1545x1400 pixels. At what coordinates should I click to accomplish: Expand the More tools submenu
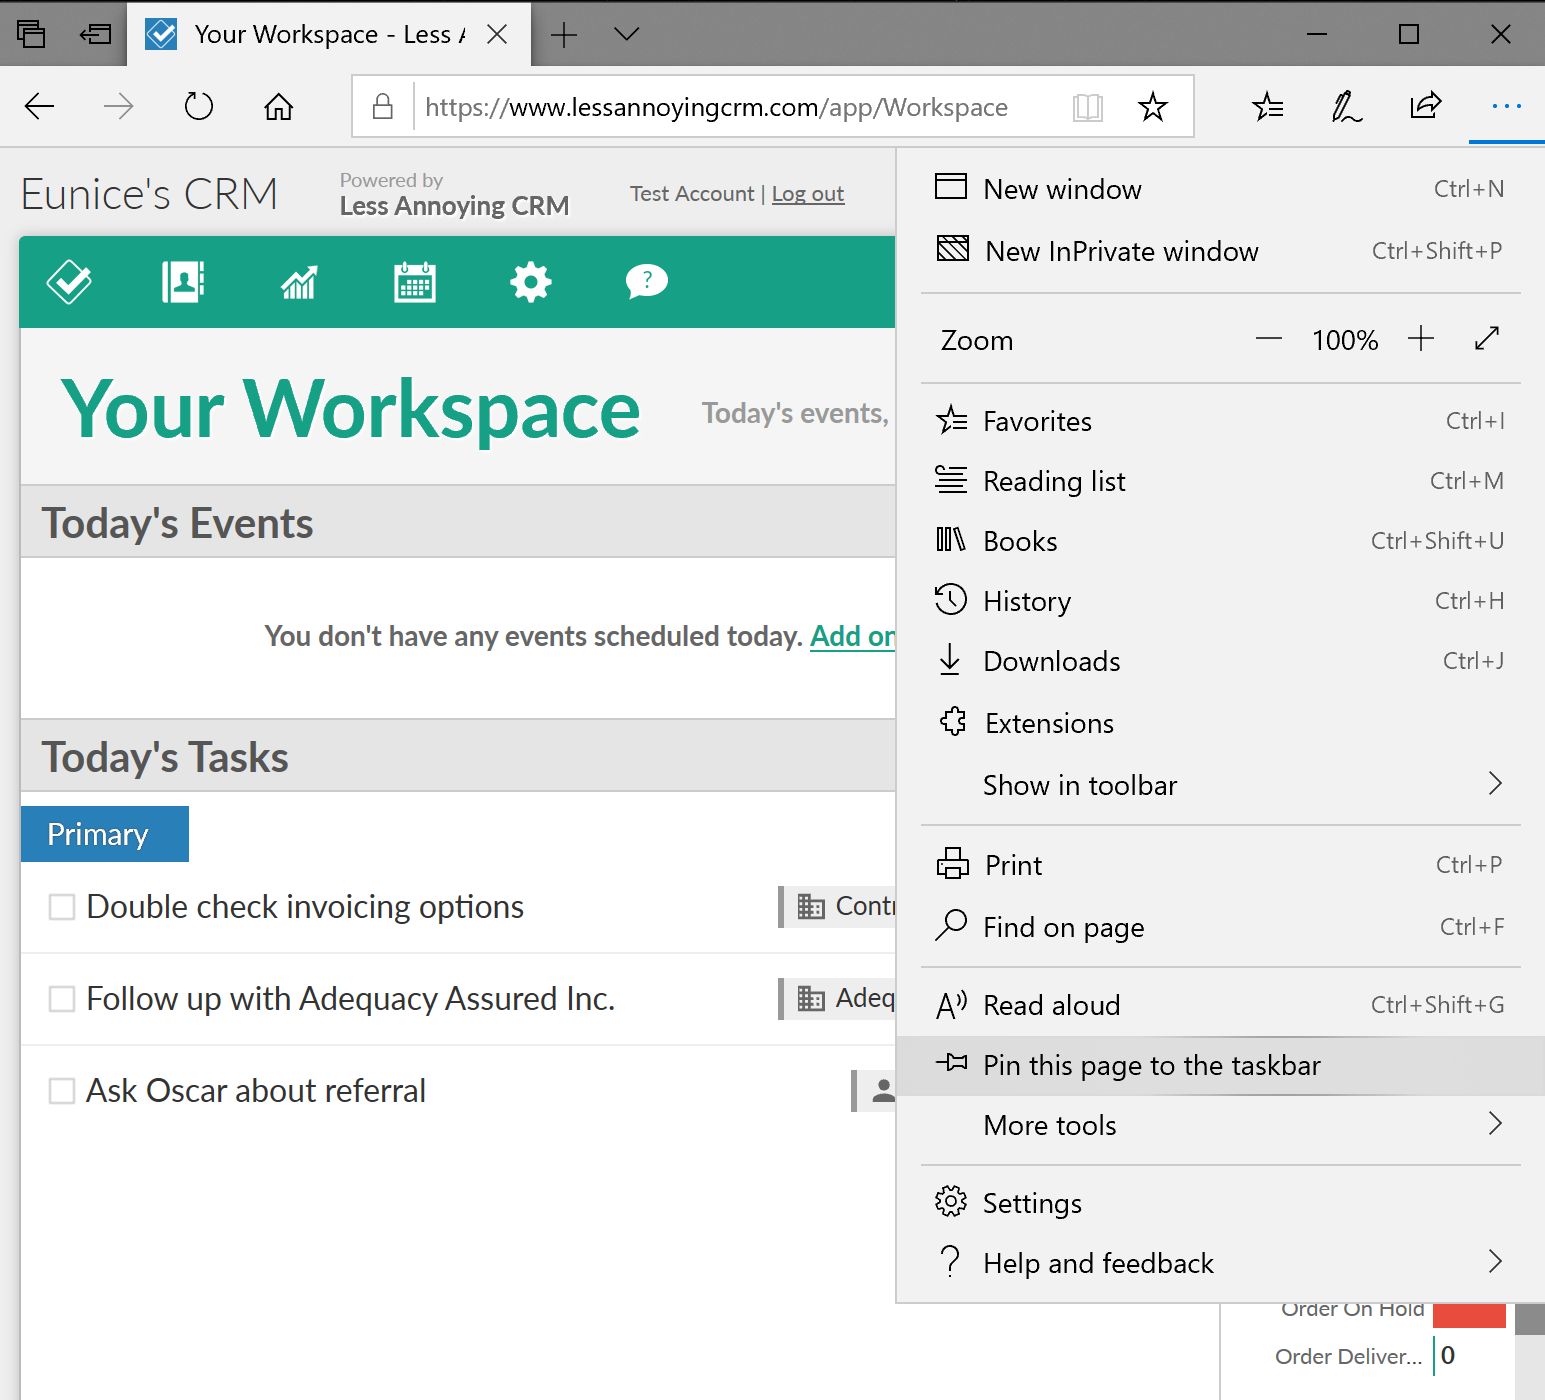point(1220,1125)
